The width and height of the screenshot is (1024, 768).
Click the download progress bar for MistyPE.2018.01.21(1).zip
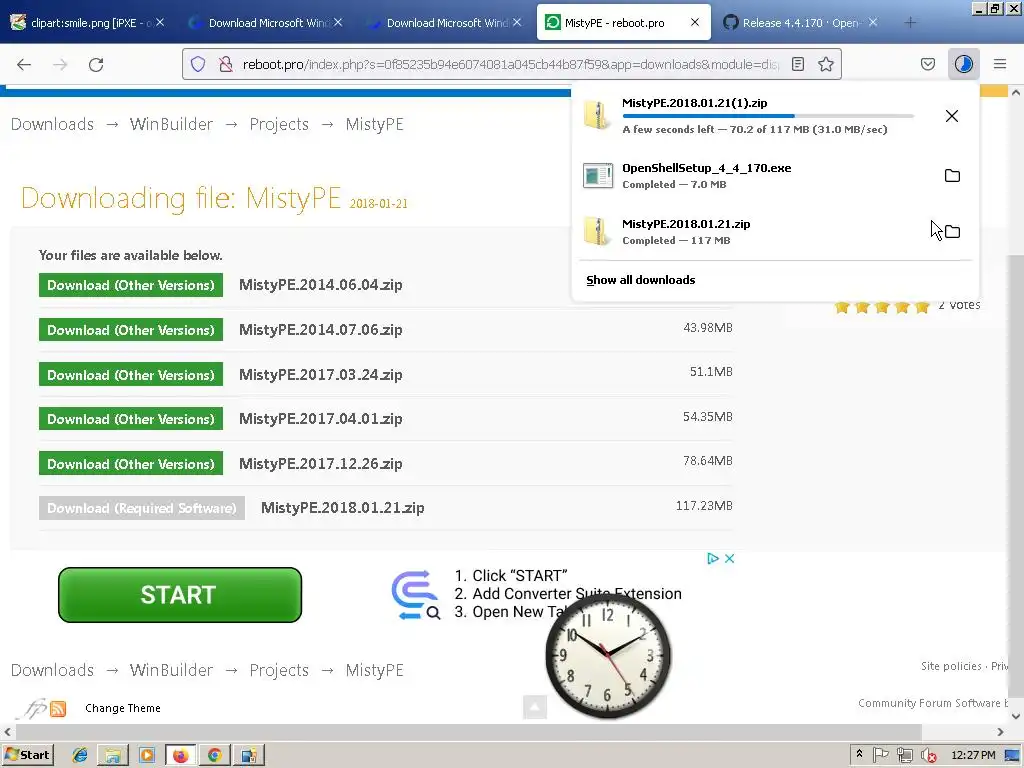click(768, 116)
